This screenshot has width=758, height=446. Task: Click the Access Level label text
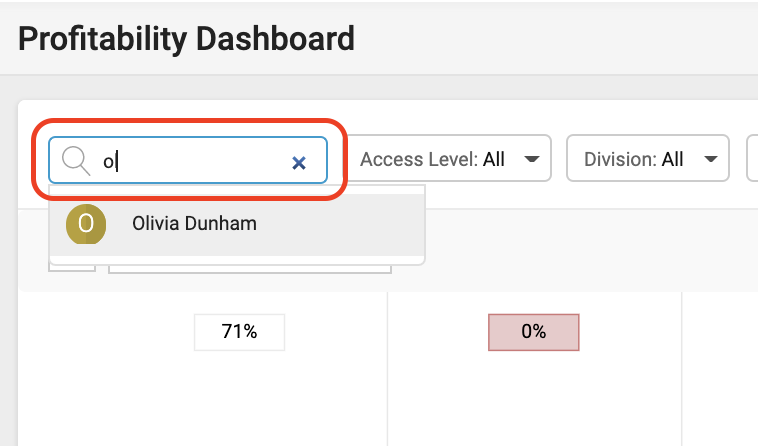pyautogui.click(x=419, y=159)
